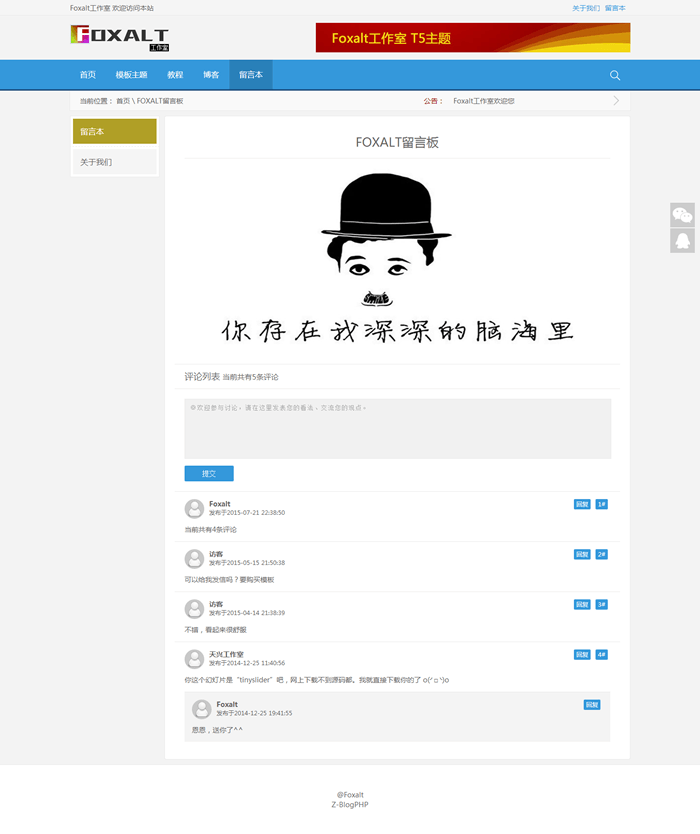This screenshot has width=700, height=834.
Task: Open 模板主题 navigation item
Action: tap(131, 74)
